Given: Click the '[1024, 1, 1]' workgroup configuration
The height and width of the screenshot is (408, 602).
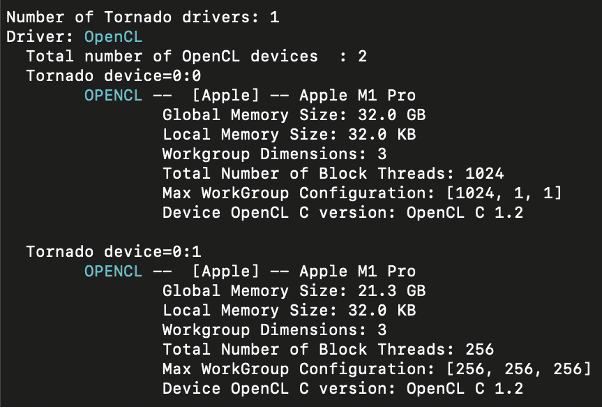Looking at the screenshot, I should [x=504, y=193].
